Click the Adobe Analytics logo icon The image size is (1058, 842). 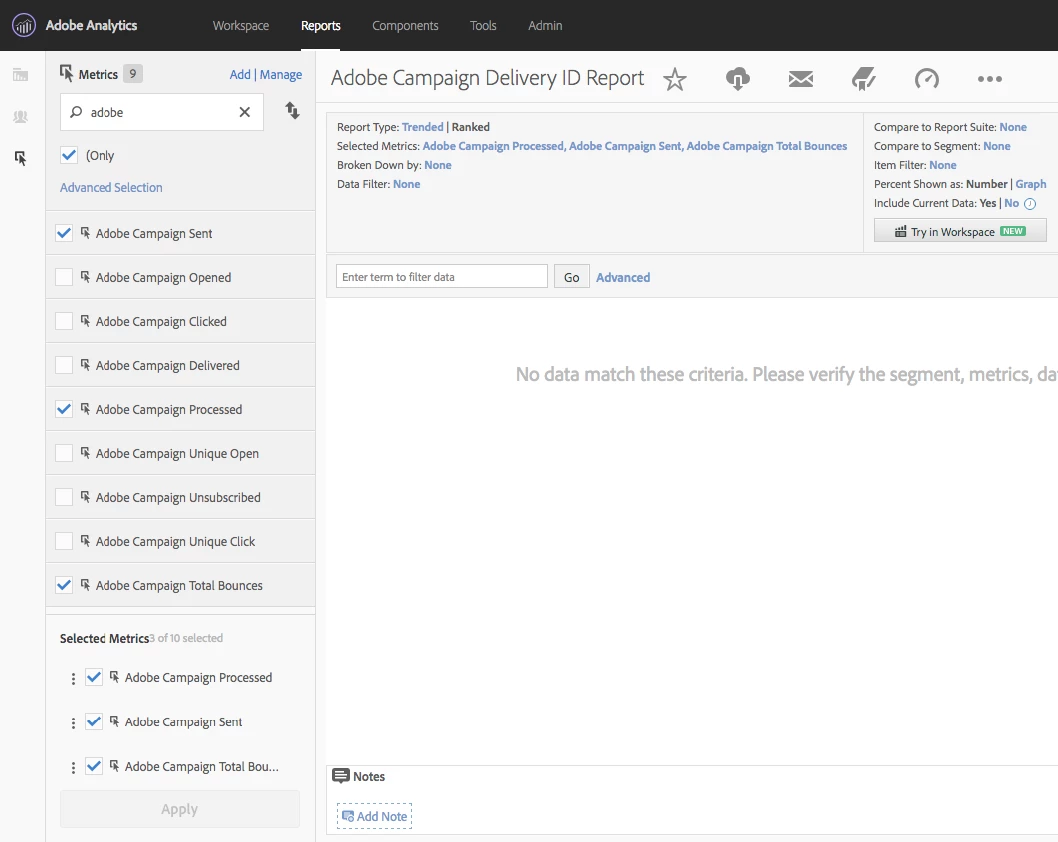(x=24, y=26)
